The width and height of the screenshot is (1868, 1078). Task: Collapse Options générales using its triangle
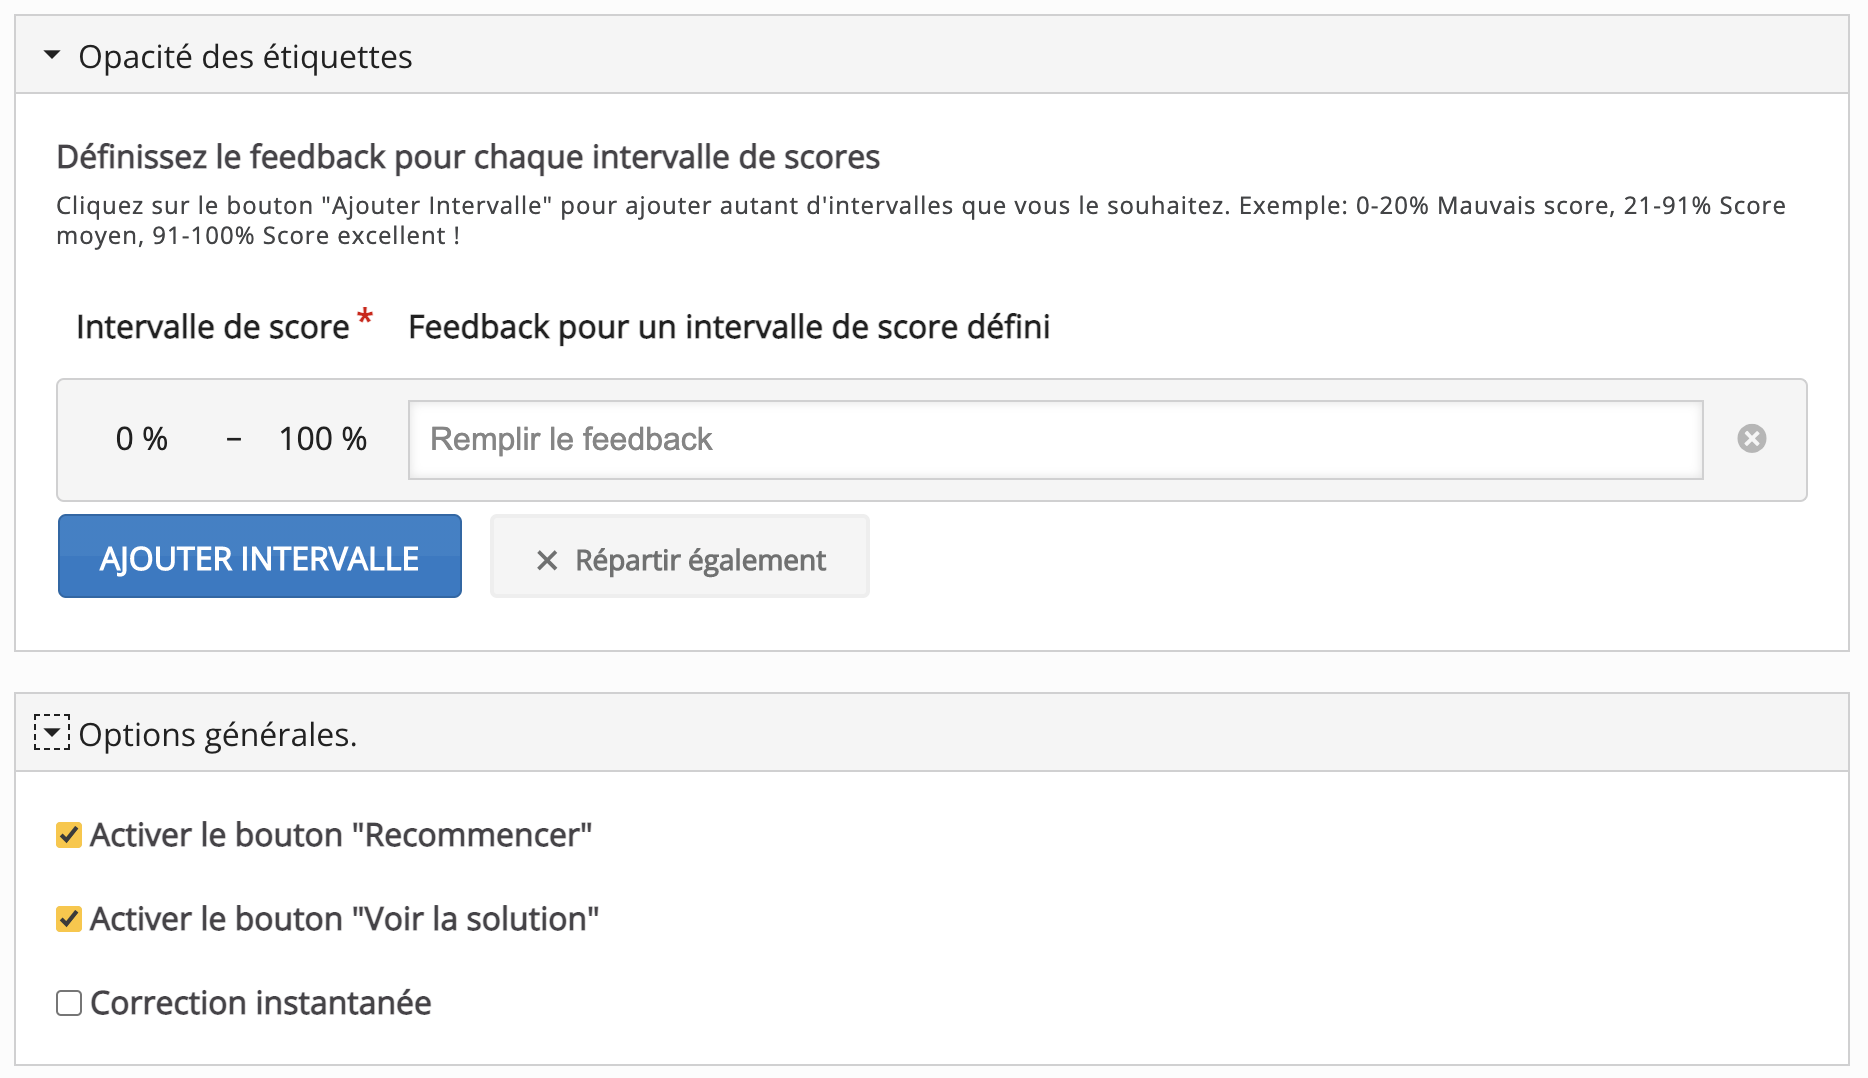click(52, 733)
